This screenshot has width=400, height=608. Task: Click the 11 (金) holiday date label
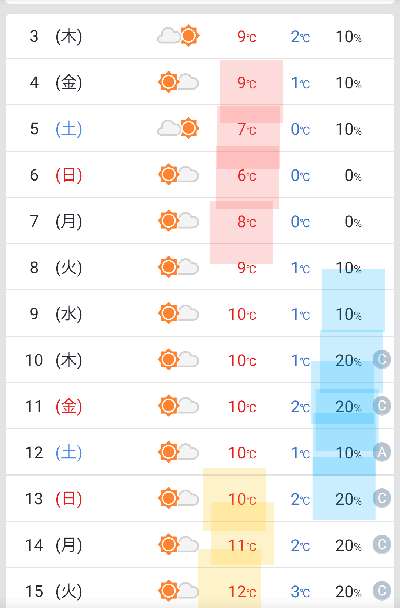tap(53, 406)
